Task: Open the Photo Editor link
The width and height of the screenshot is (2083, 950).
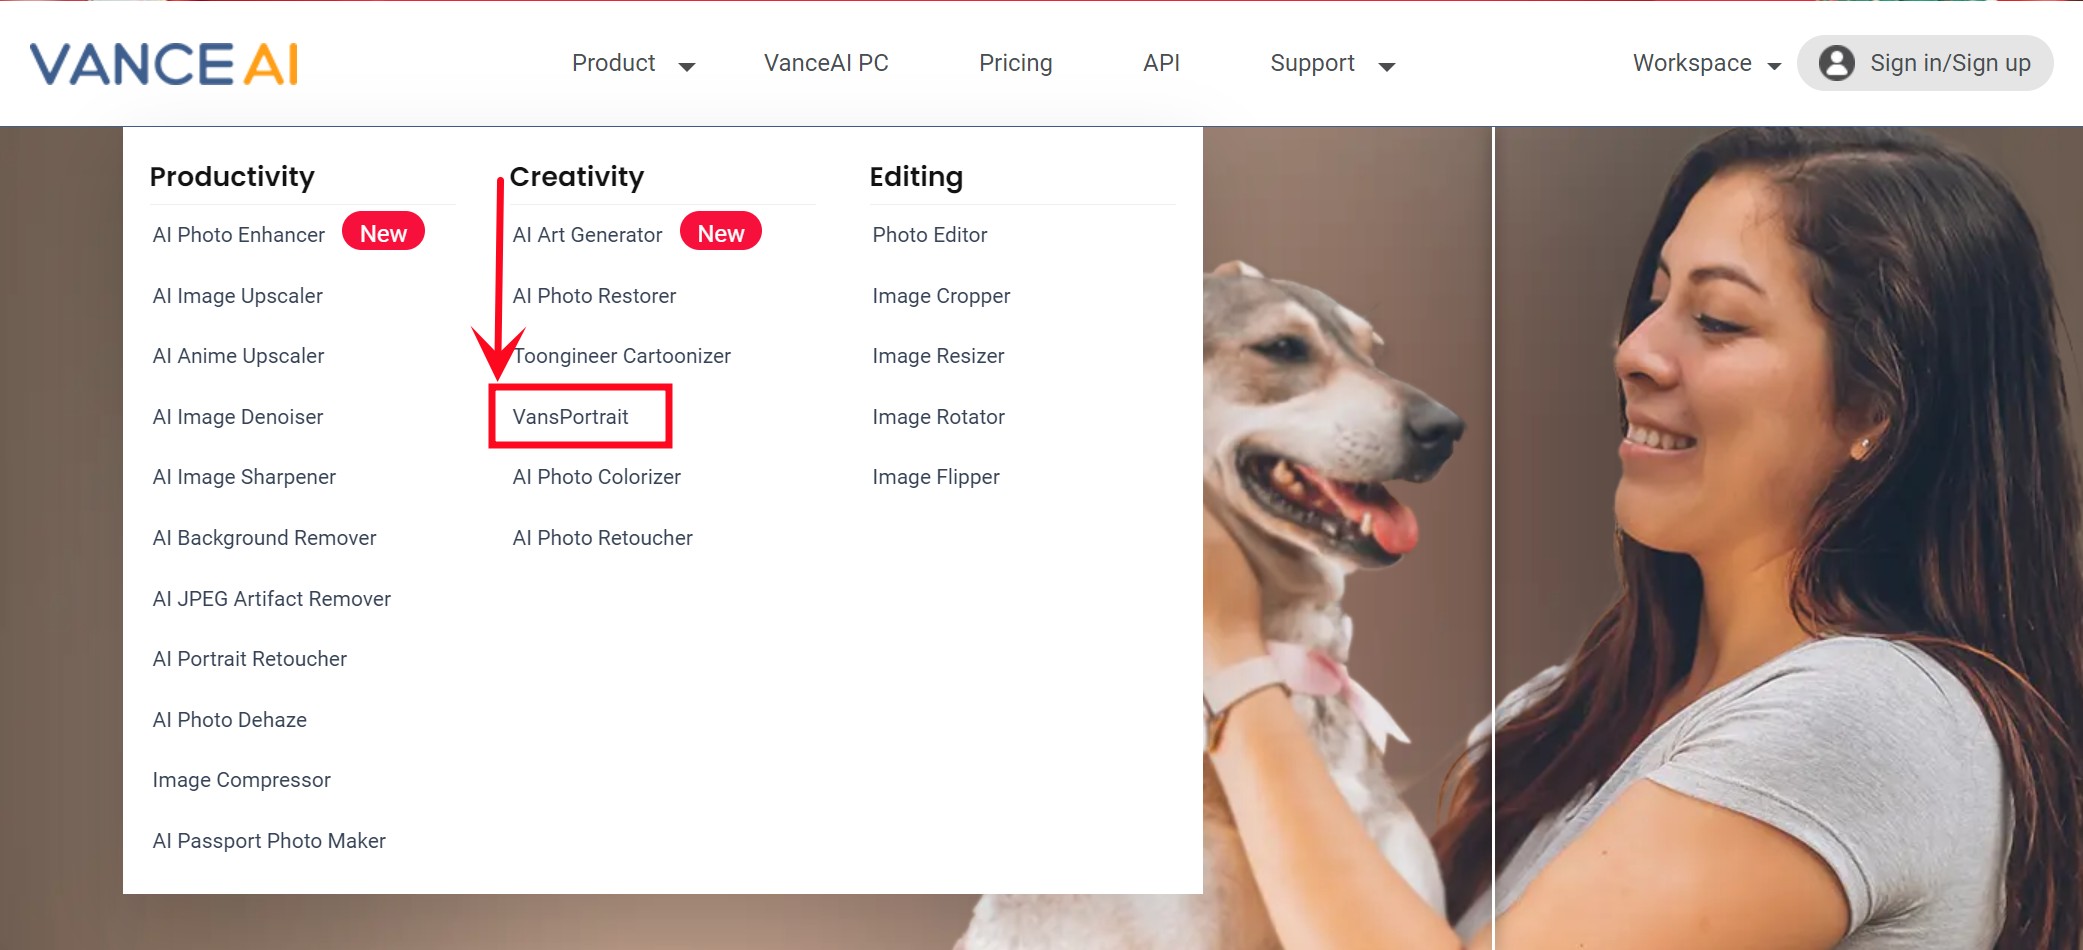Action: 929,235
